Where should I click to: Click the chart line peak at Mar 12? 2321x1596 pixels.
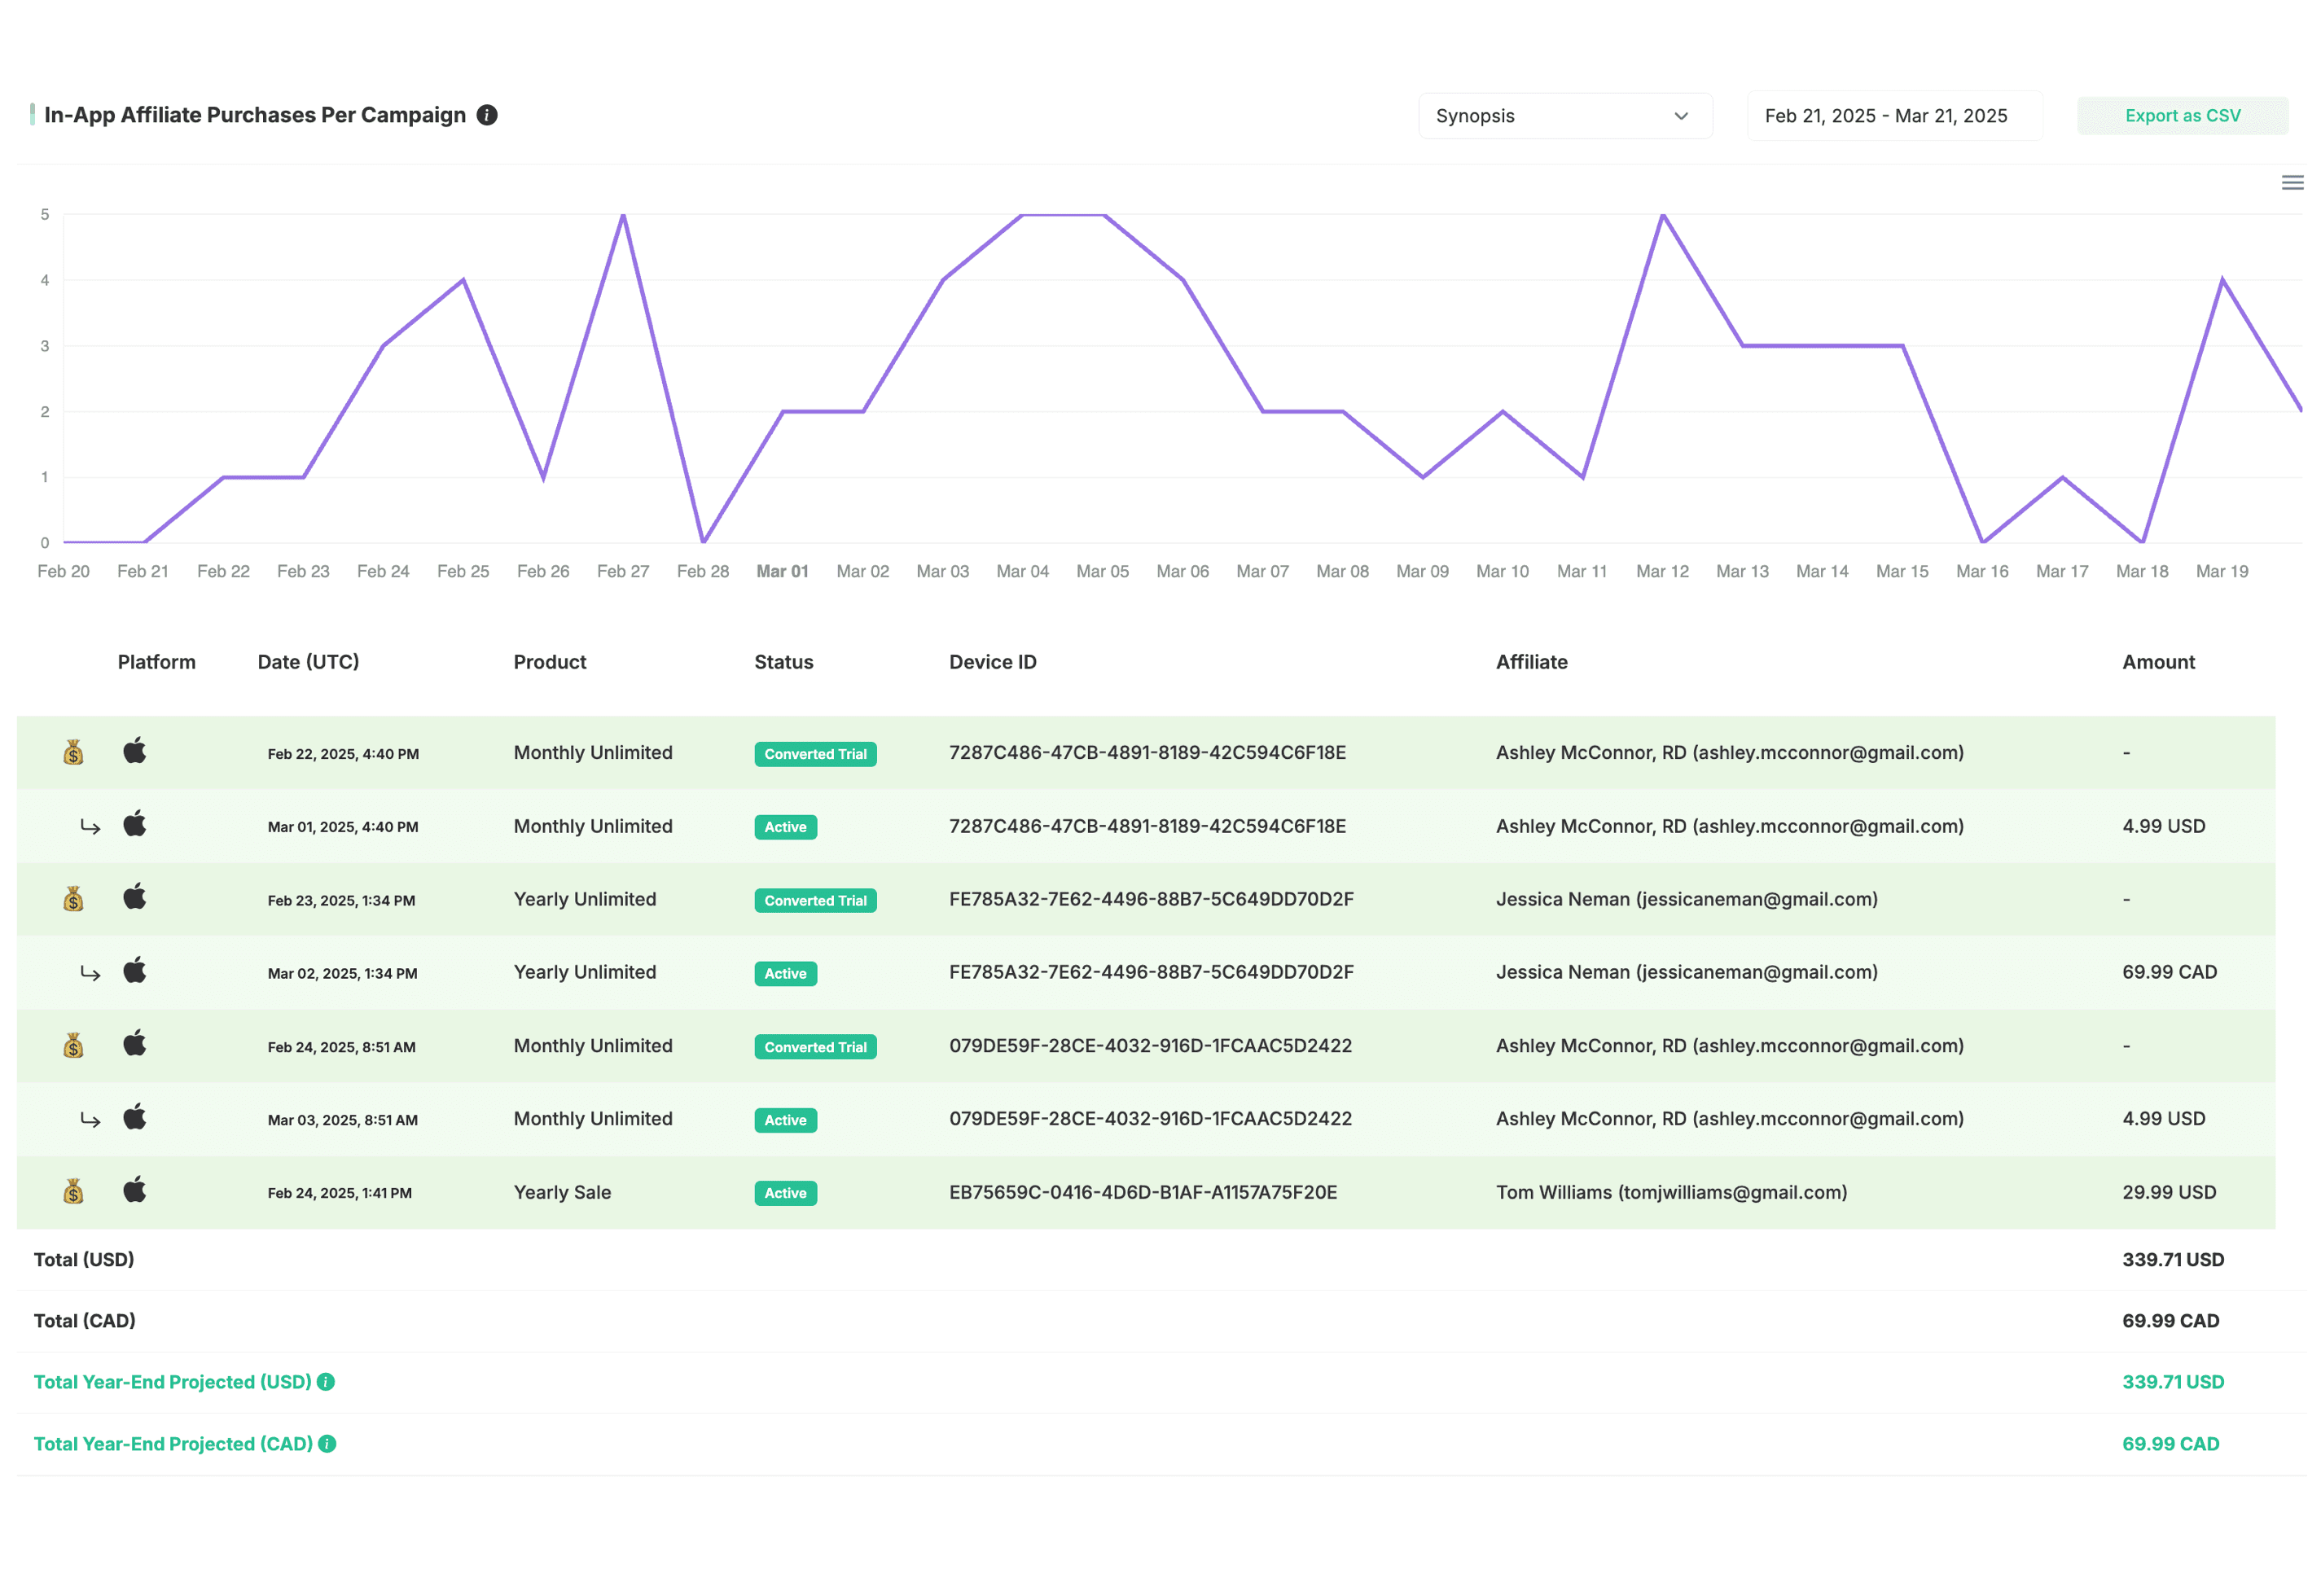pyautogui.click(x=1663, y=215)
